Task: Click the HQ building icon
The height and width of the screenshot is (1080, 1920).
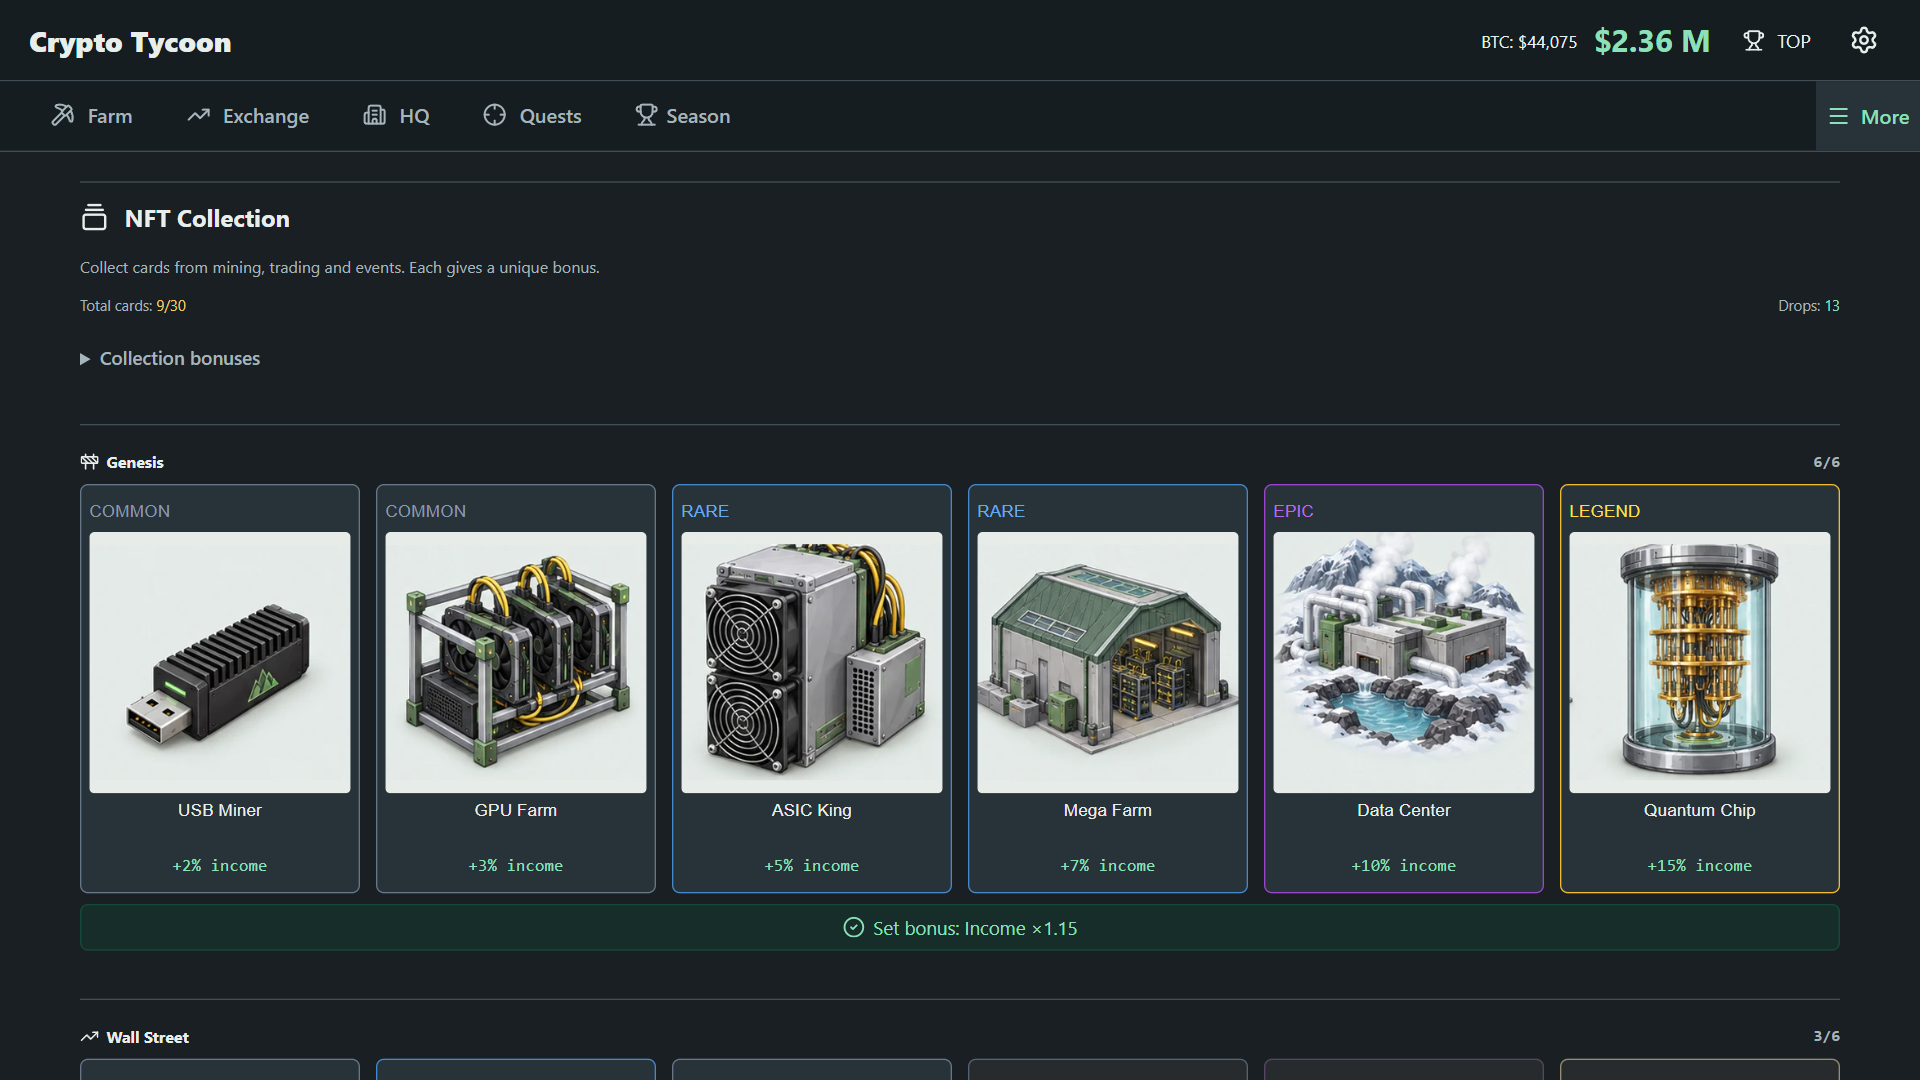Action: (374, 115)
